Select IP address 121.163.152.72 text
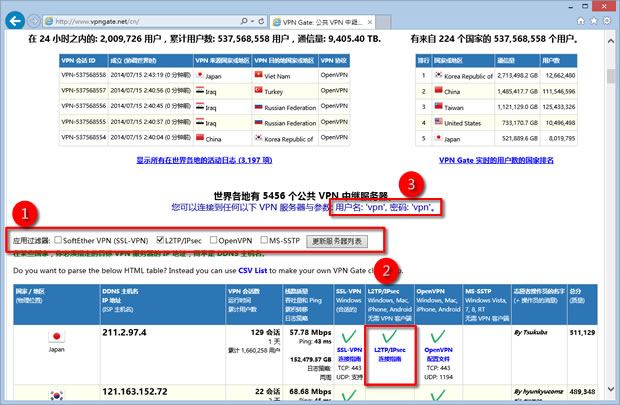 [135, 392]
